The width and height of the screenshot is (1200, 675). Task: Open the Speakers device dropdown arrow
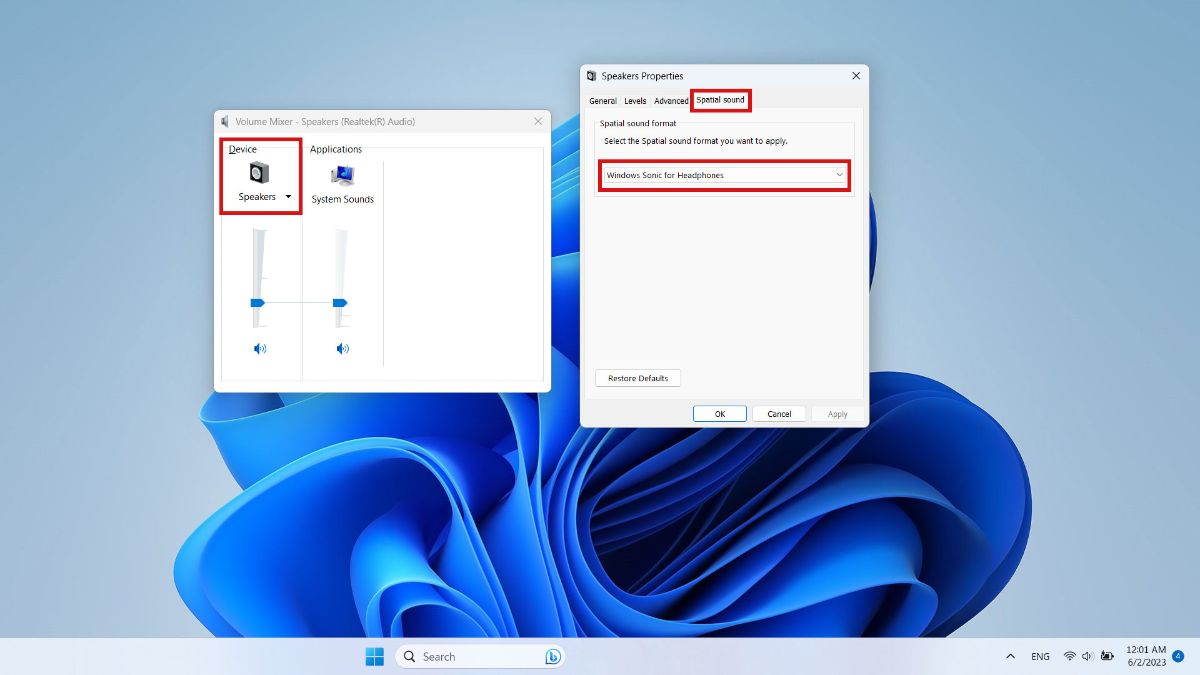point(288,197)
